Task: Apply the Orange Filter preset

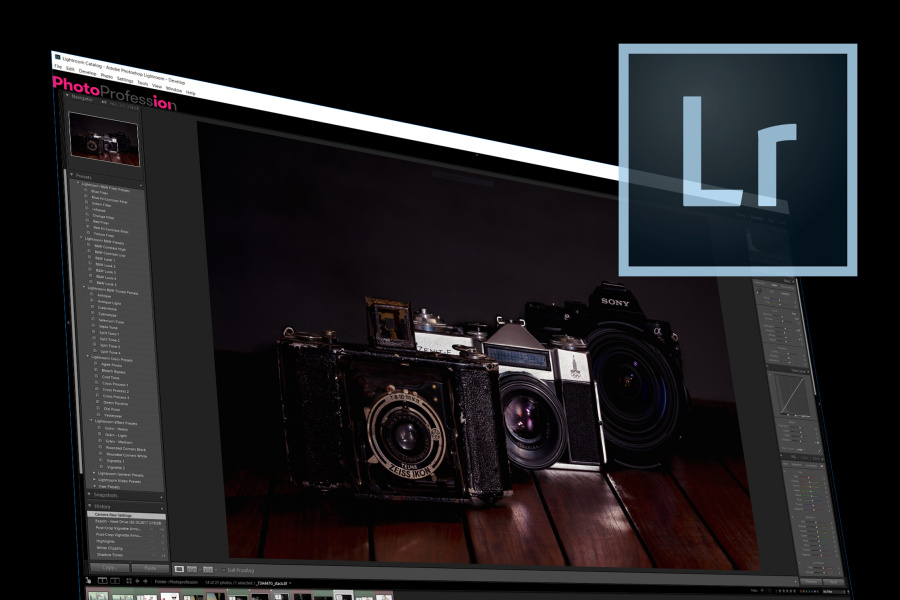Action: coord(103,216)
